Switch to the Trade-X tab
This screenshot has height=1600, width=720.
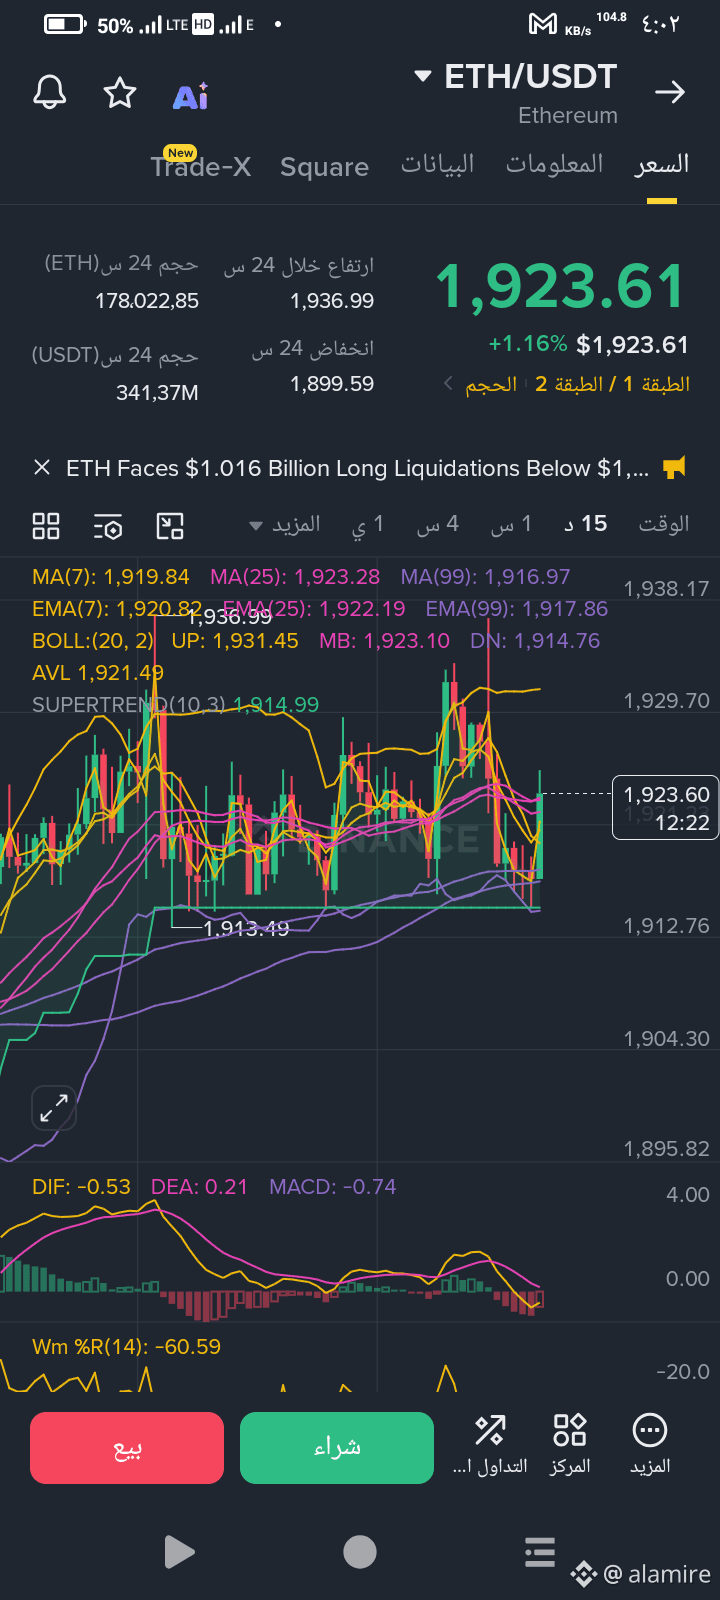coord(201,166)
